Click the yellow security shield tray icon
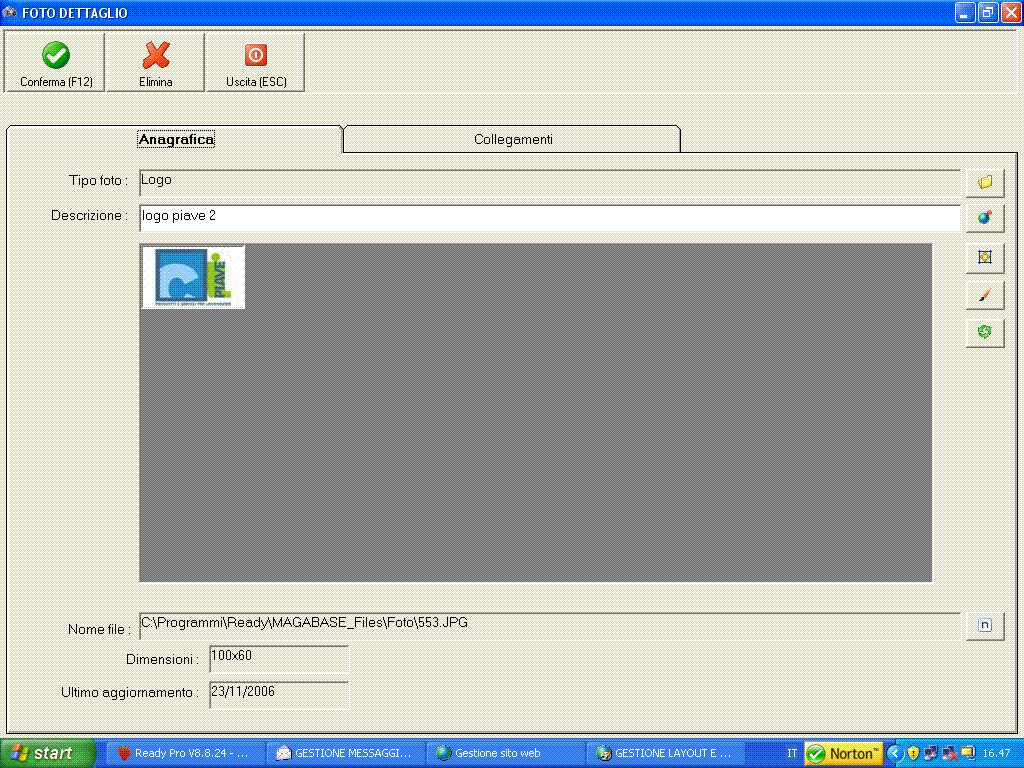 coord(913,754)
